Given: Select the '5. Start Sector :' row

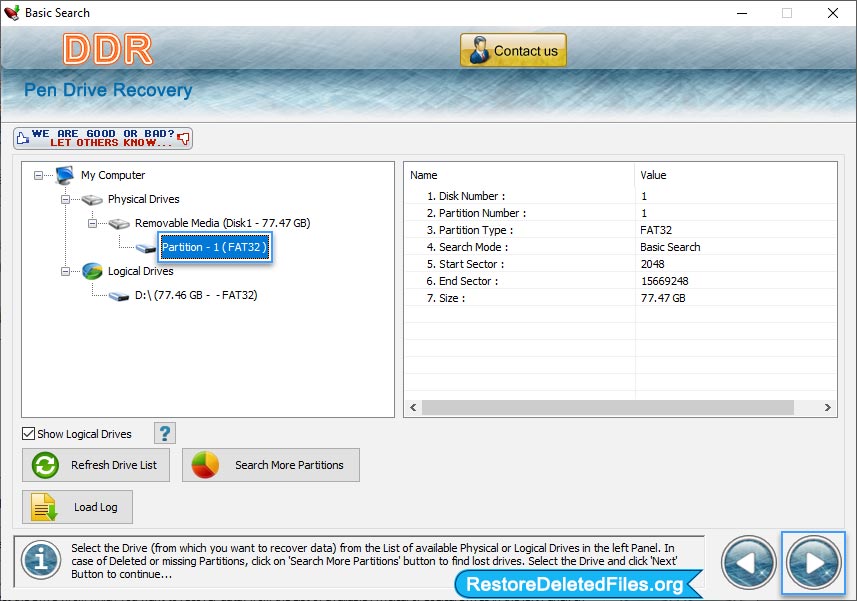Looking at the screenshot, I should tap(621, 263).
